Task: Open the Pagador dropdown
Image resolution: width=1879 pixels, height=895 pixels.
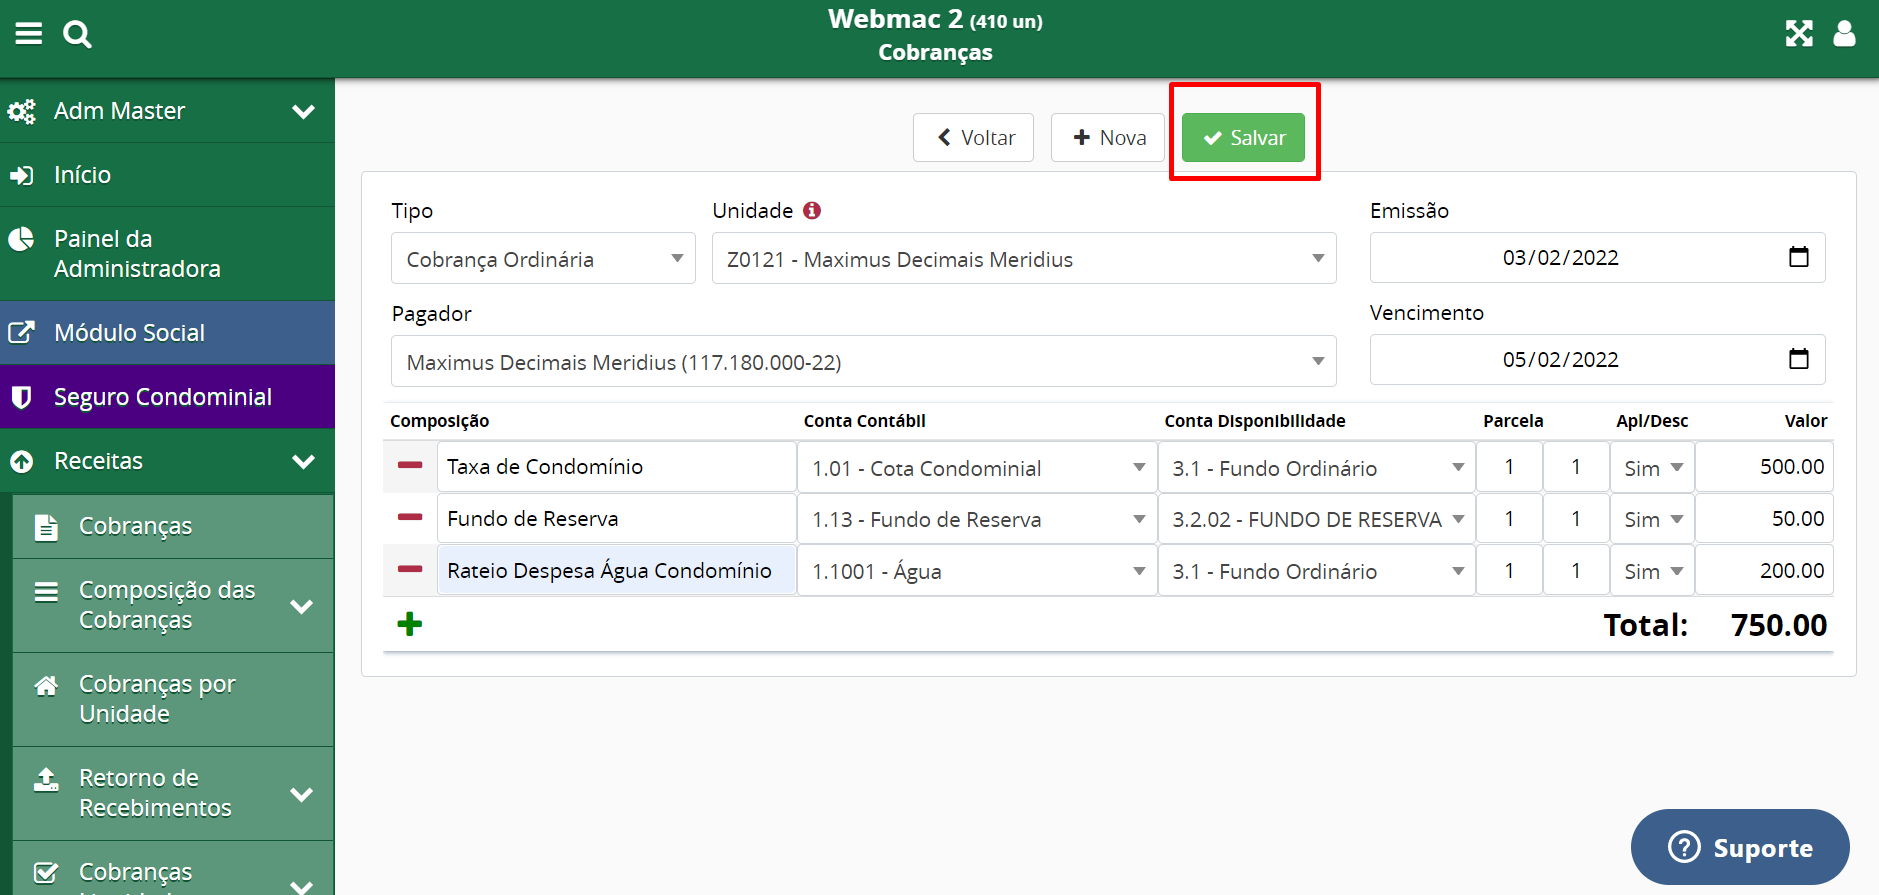Action: coord(863,362)
